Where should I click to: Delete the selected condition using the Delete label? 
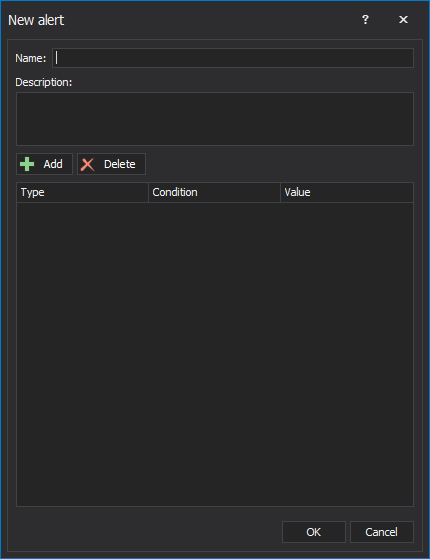pos(119,164)
